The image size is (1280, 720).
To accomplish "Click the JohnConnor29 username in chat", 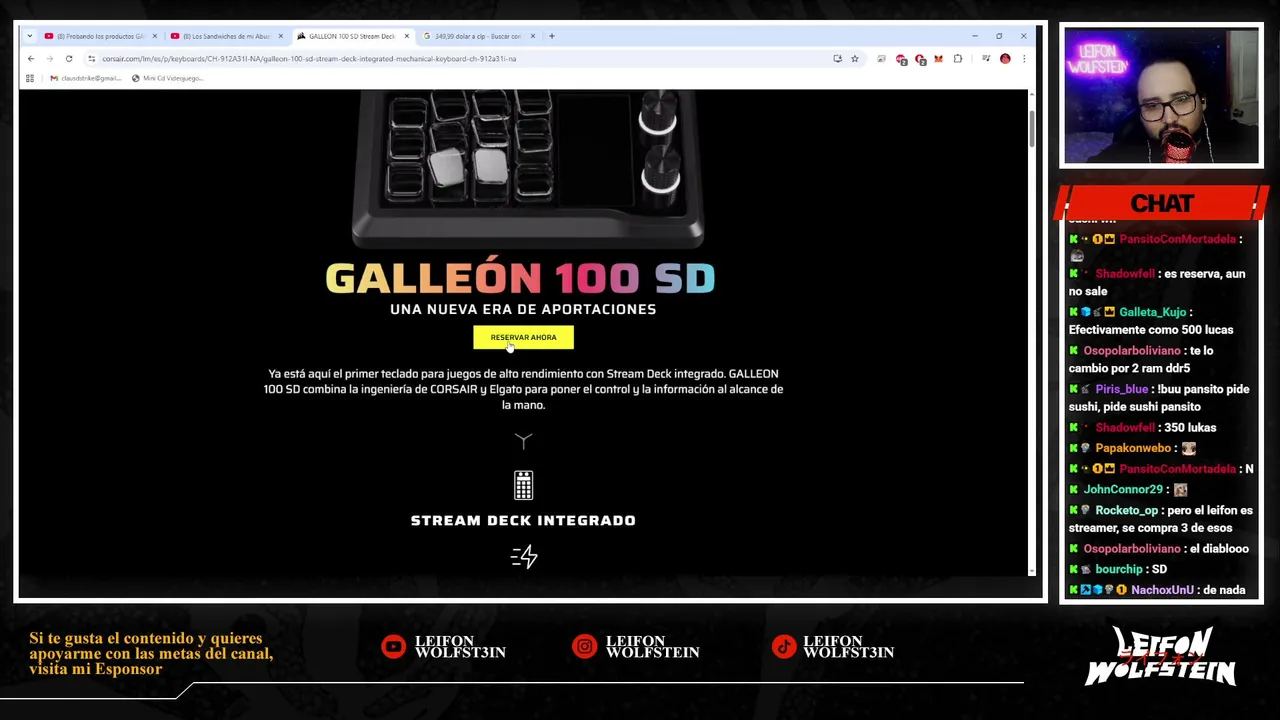I will pos(1123,489).
